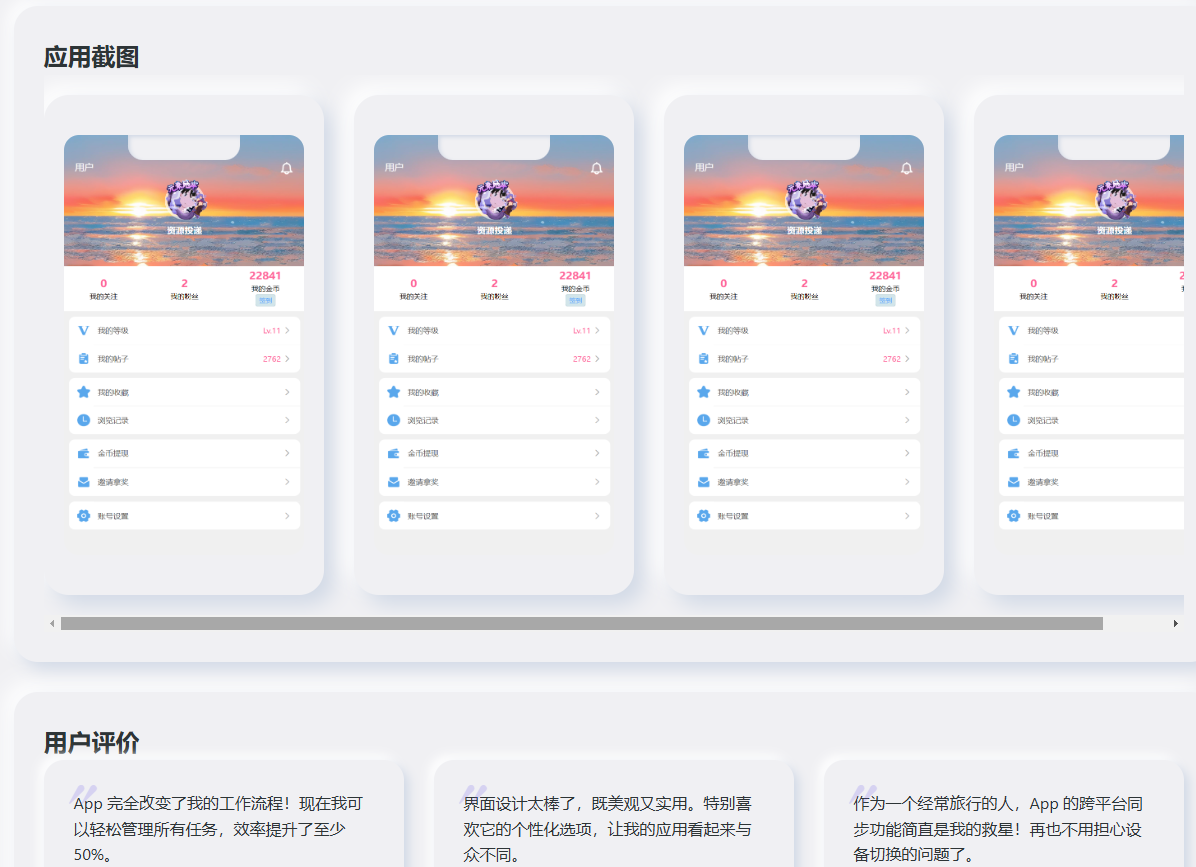Click the 浏览记录 clock icon in the first screenshot
The height and width of the screenshot is (867, 1196).
[x=84, y=420]
